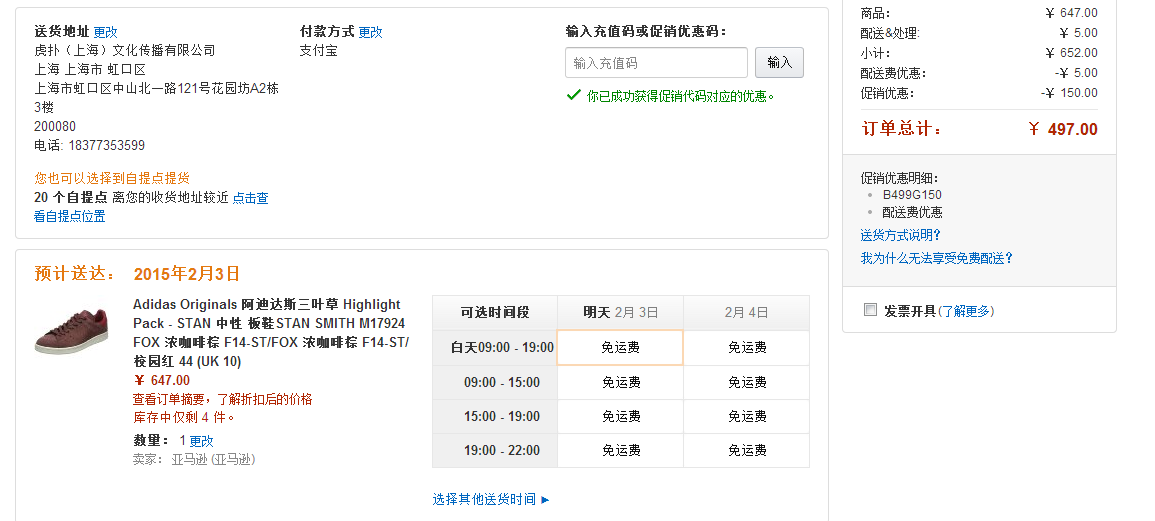This screenshot has height=521, width=1155.
Task: Click 您也可以选择到自提点提货 text
Action: (x=112, y=178)
